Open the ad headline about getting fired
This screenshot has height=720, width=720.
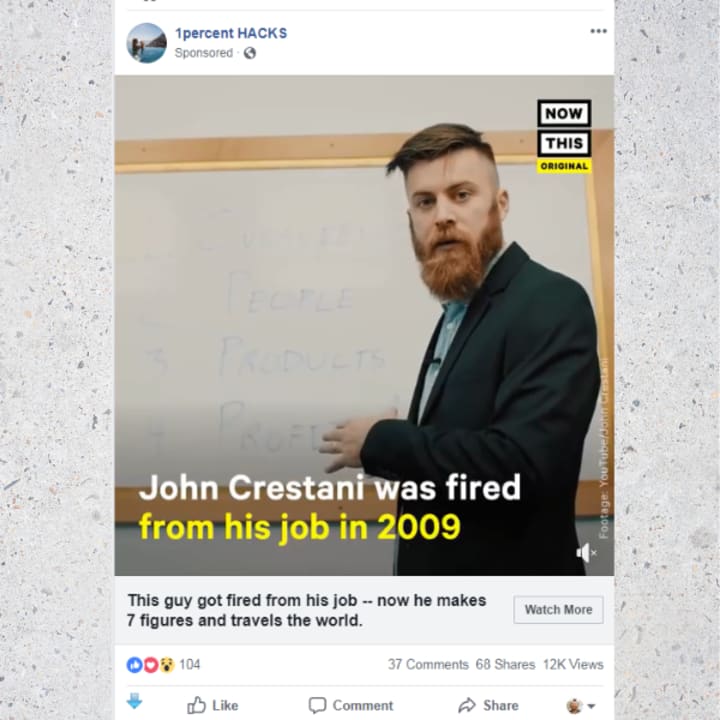coord(306,610)
